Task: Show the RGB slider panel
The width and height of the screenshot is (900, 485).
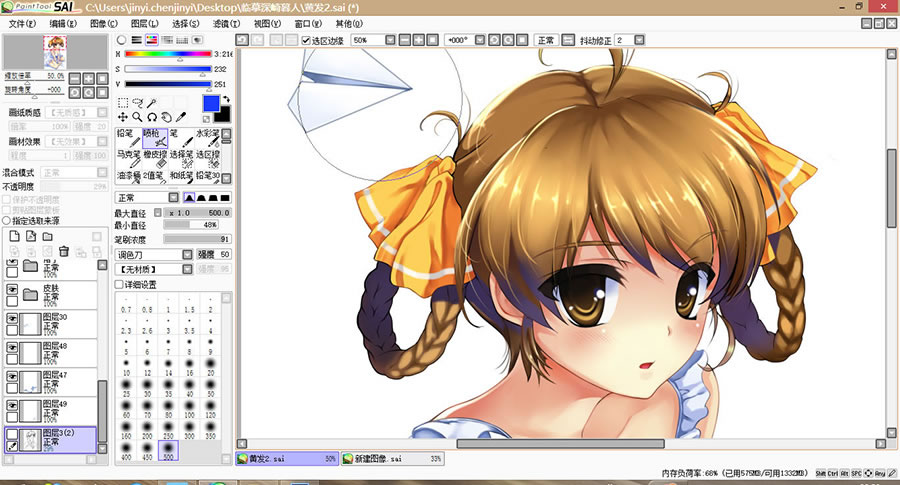Action: pos(137,40)
